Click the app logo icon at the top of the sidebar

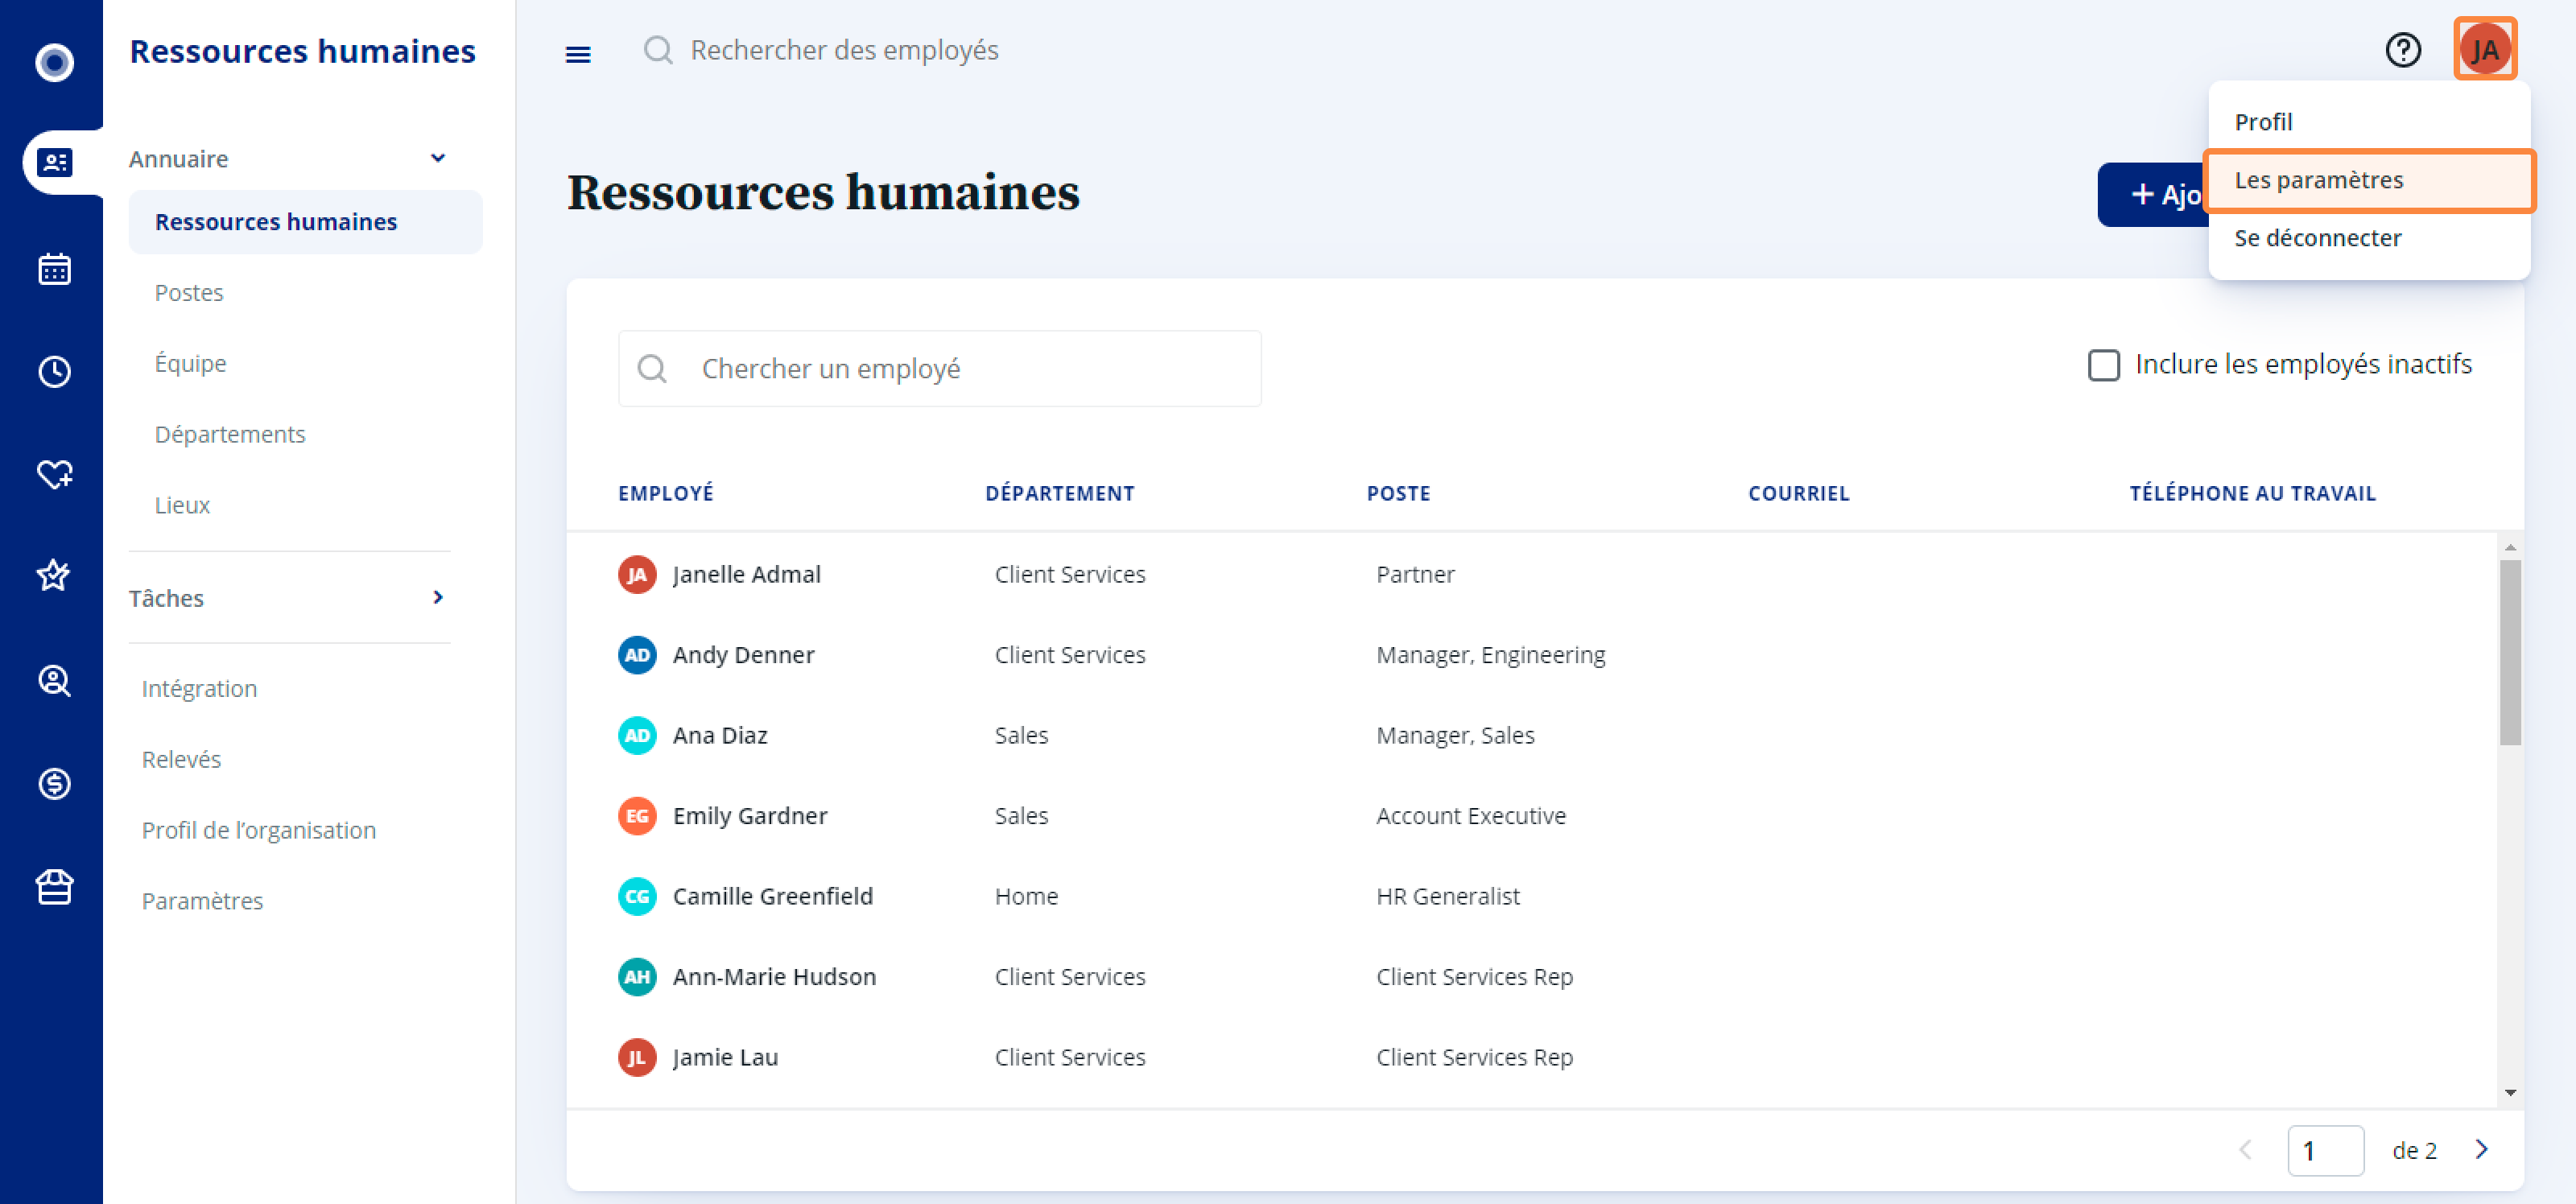point(54,62)
